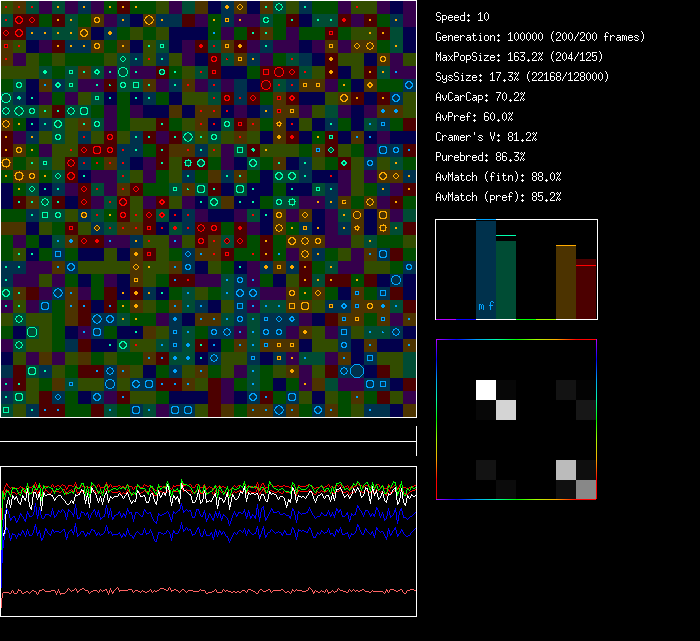Click the brightest white cell in the heatmap
This screenshot has height=641, width=700.
(486, 389)
